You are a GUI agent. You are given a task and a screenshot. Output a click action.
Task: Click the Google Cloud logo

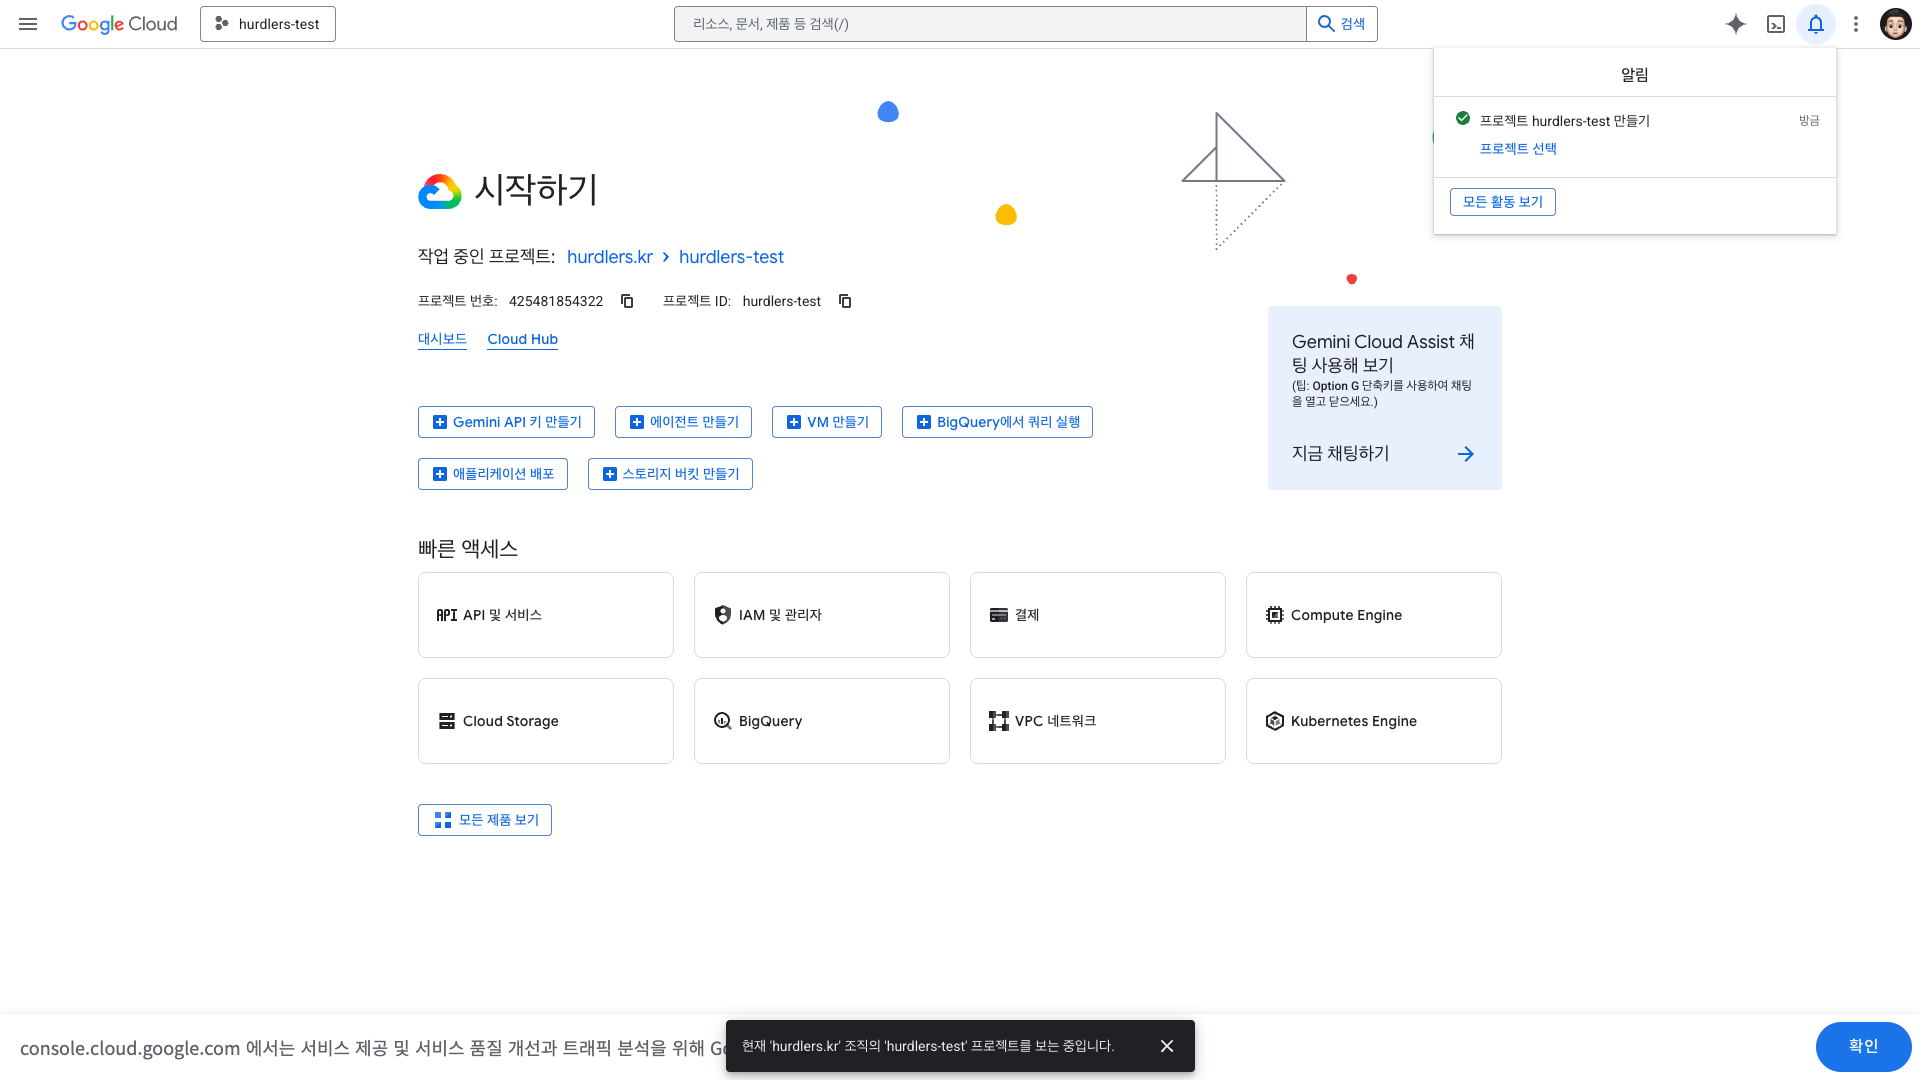pyautogui.click(x=119, y=24)
